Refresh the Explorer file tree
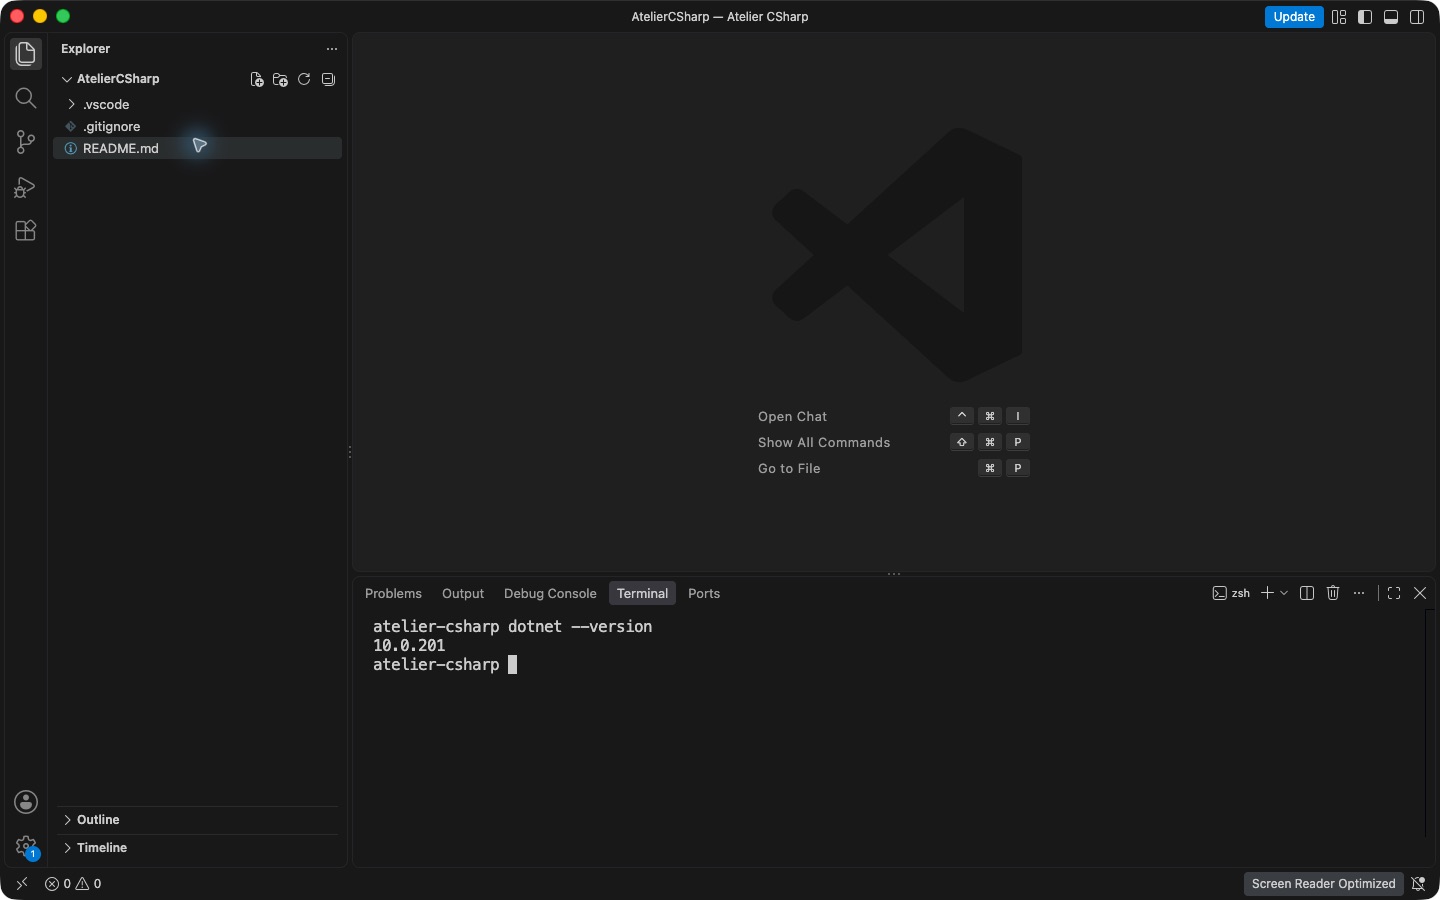 click(304, 79)
